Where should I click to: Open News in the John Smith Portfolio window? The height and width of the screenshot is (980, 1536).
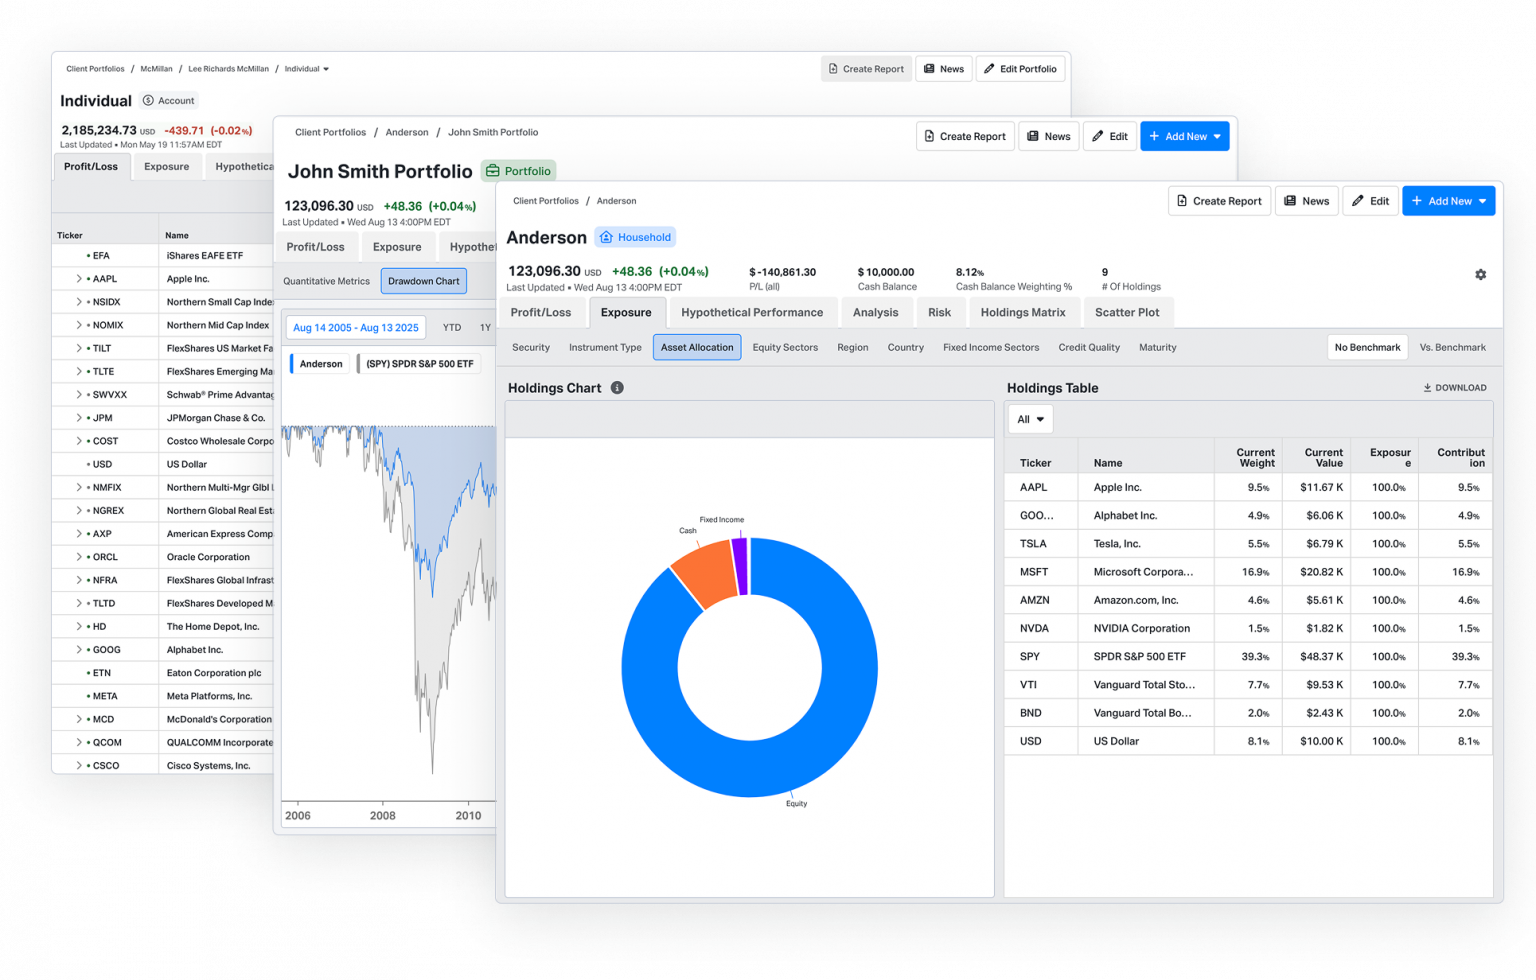[1048, 136]
